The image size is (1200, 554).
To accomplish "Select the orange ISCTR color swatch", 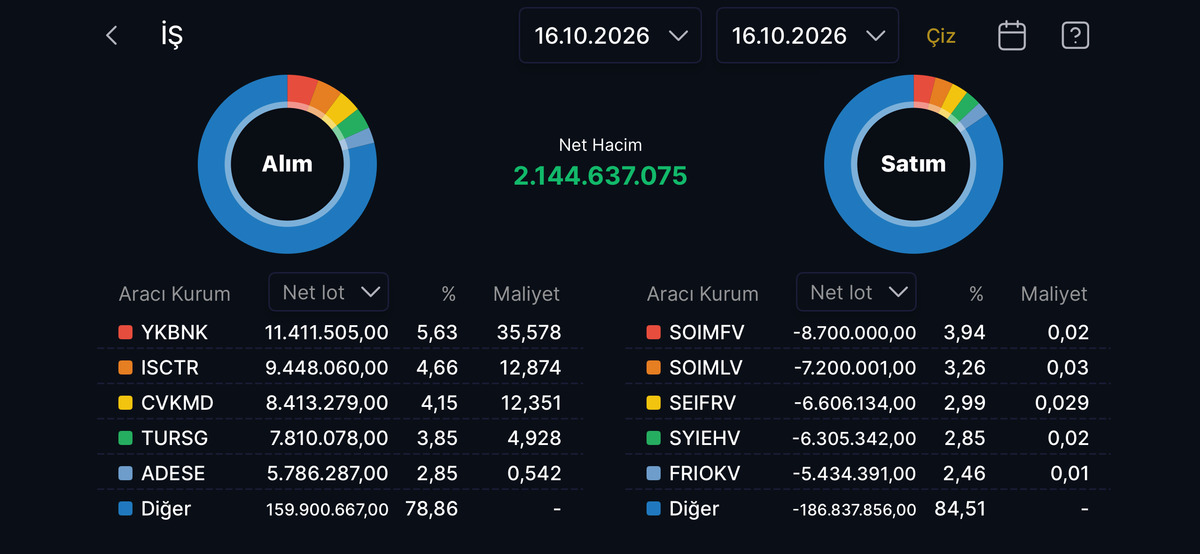I will coord(125,368).
